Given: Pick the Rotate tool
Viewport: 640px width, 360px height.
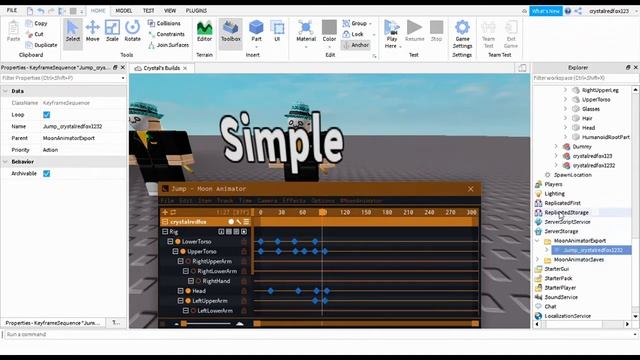Looking at the screenshot, I should click(132, 32).
